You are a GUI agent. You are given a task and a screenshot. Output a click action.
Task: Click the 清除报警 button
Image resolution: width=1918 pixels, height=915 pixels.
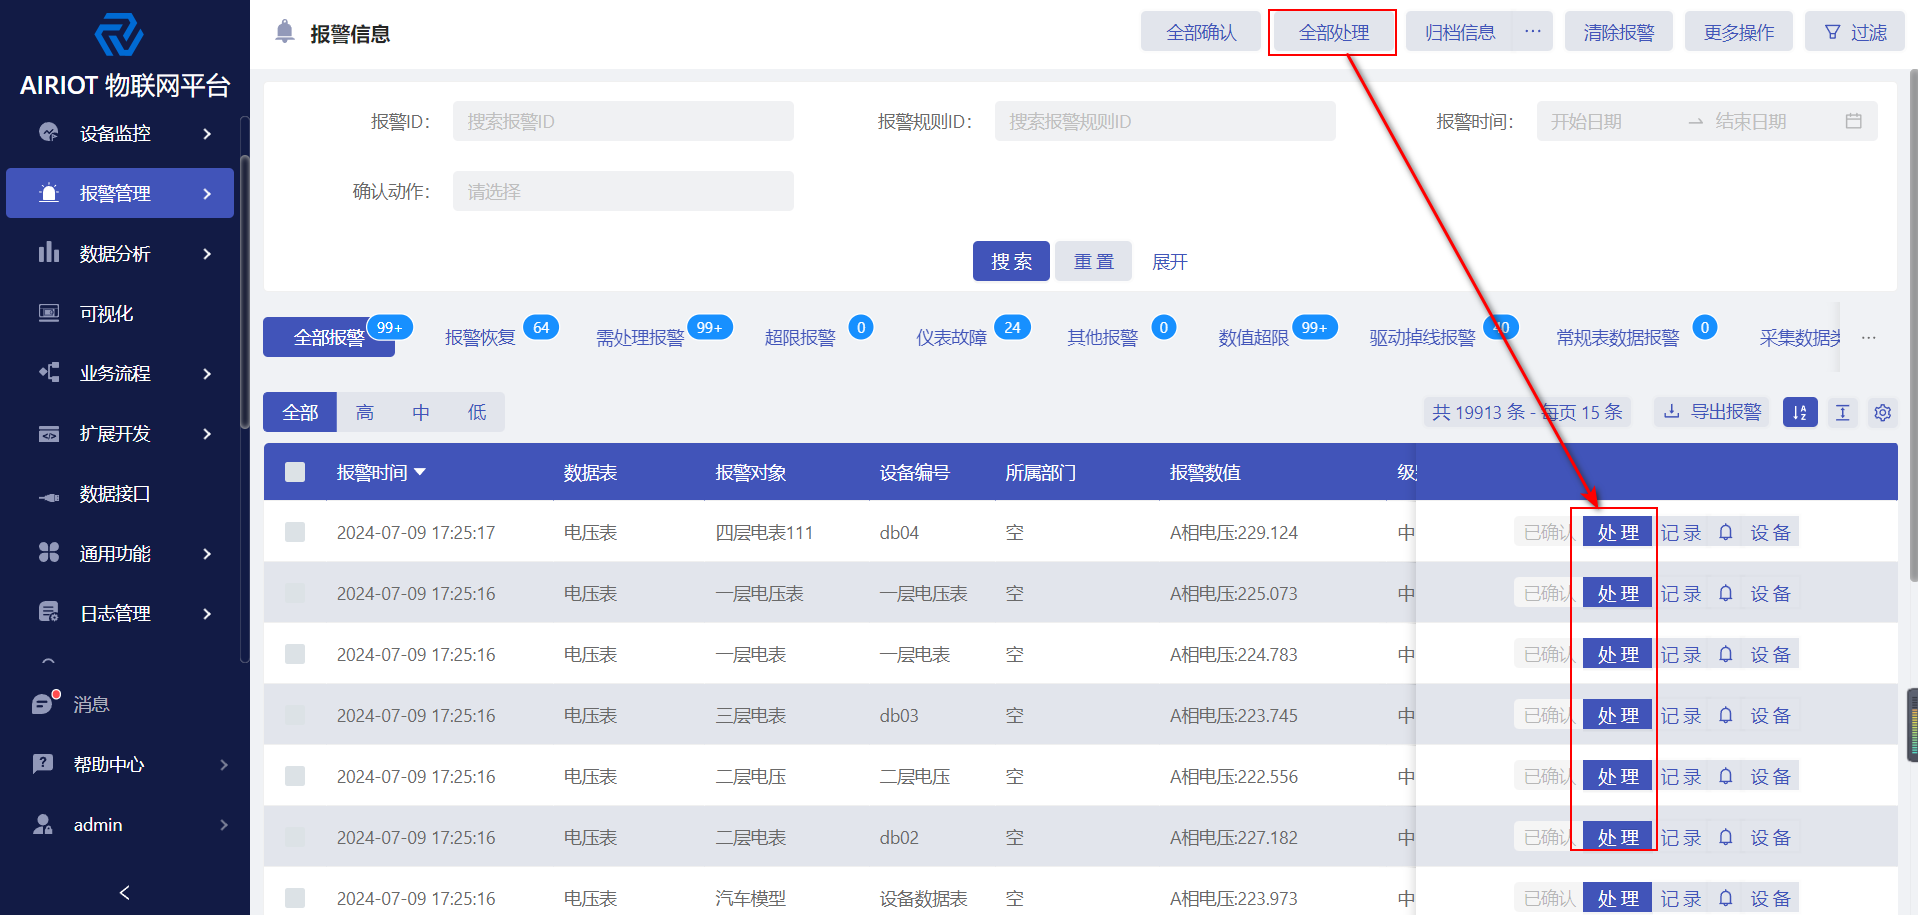1619,32
